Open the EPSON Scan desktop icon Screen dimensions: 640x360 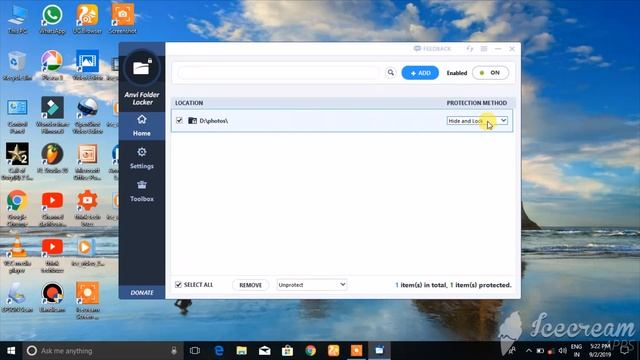tap(17, 297)
